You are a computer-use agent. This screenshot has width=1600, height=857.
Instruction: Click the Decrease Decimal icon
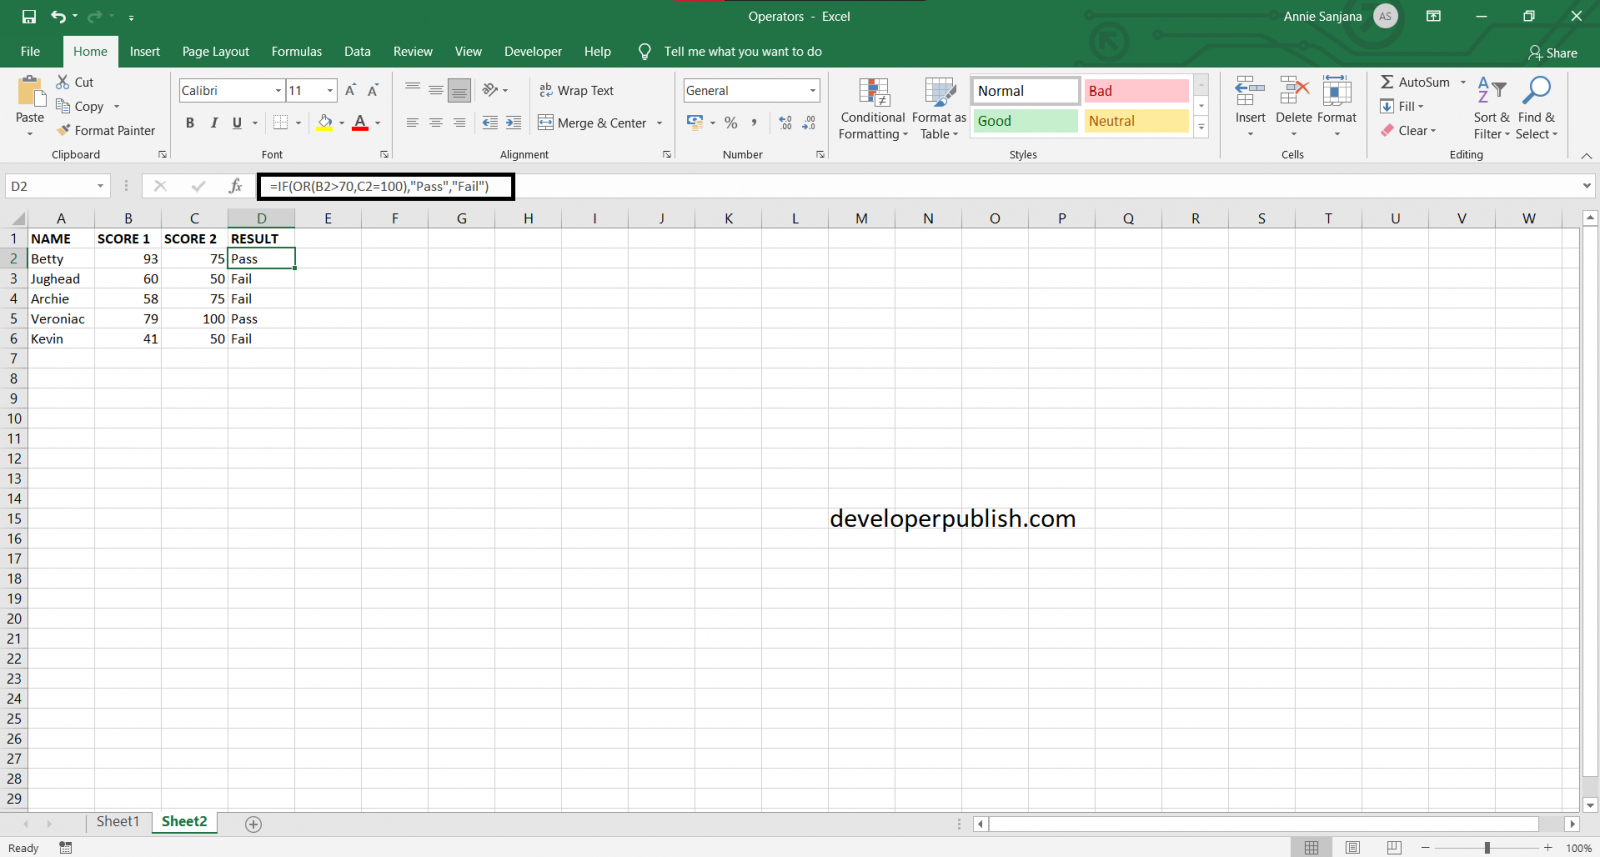809,123
